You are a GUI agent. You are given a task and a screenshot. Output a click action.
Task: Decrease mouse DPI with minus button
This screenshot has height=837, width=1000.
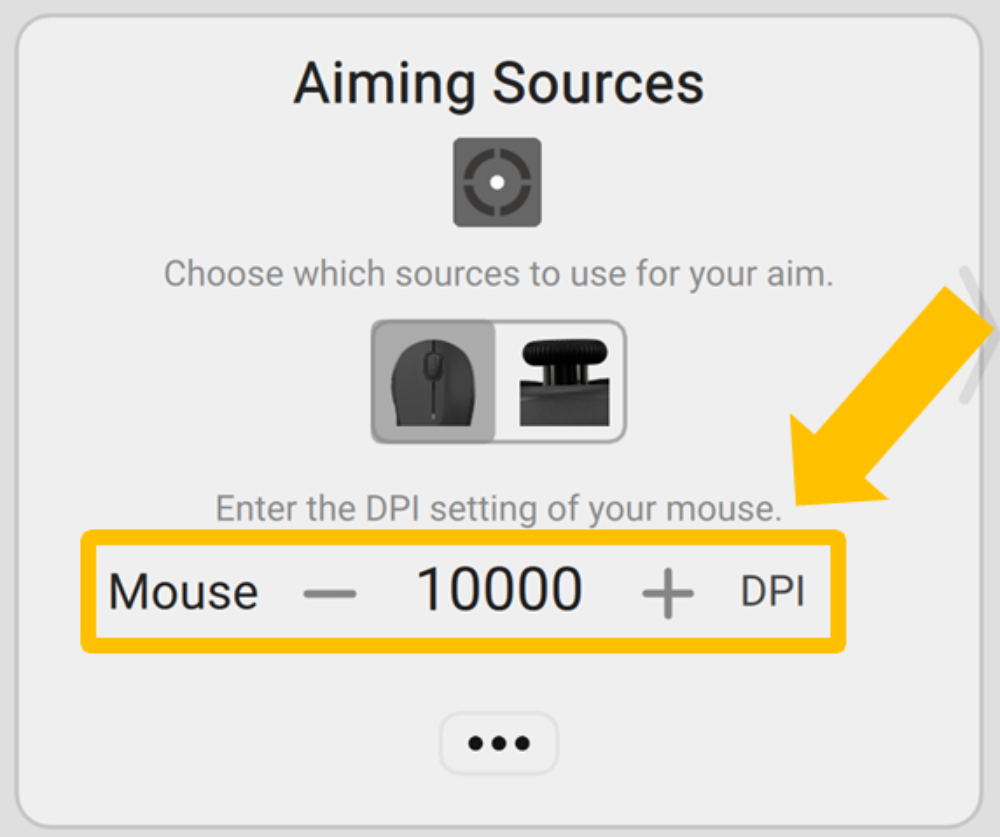pos(330,593)
